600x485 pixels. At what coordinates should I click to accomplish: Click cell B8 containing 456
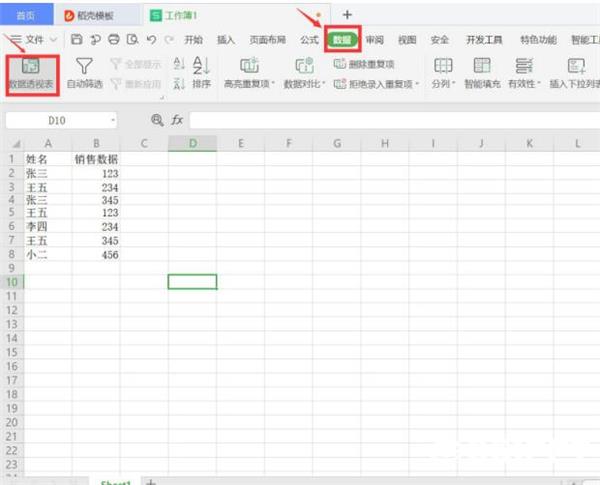pos(96,255)
